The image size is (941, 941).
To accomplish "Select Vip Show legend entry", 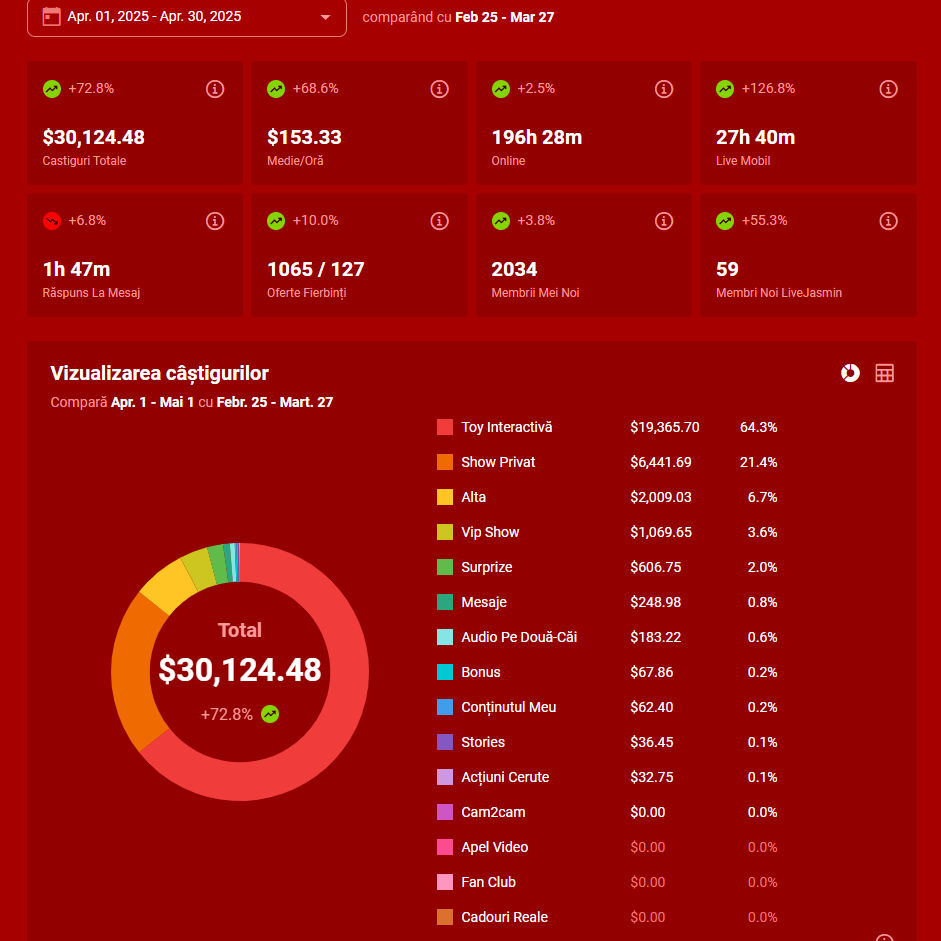I will click(x=490, y=533).
